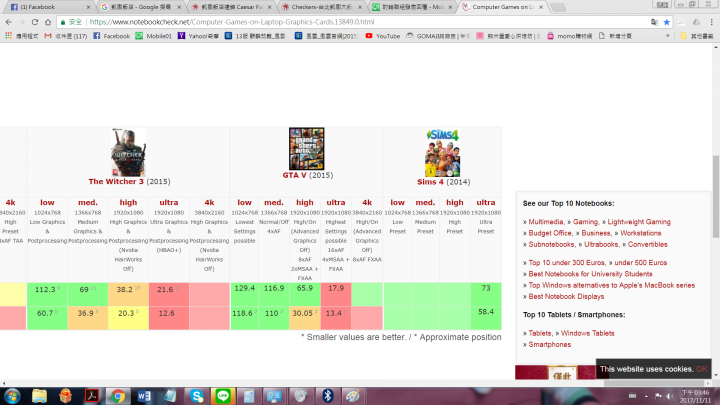Select the 129.4 GTA V low benchmark cell

click(x=244, y=294)
